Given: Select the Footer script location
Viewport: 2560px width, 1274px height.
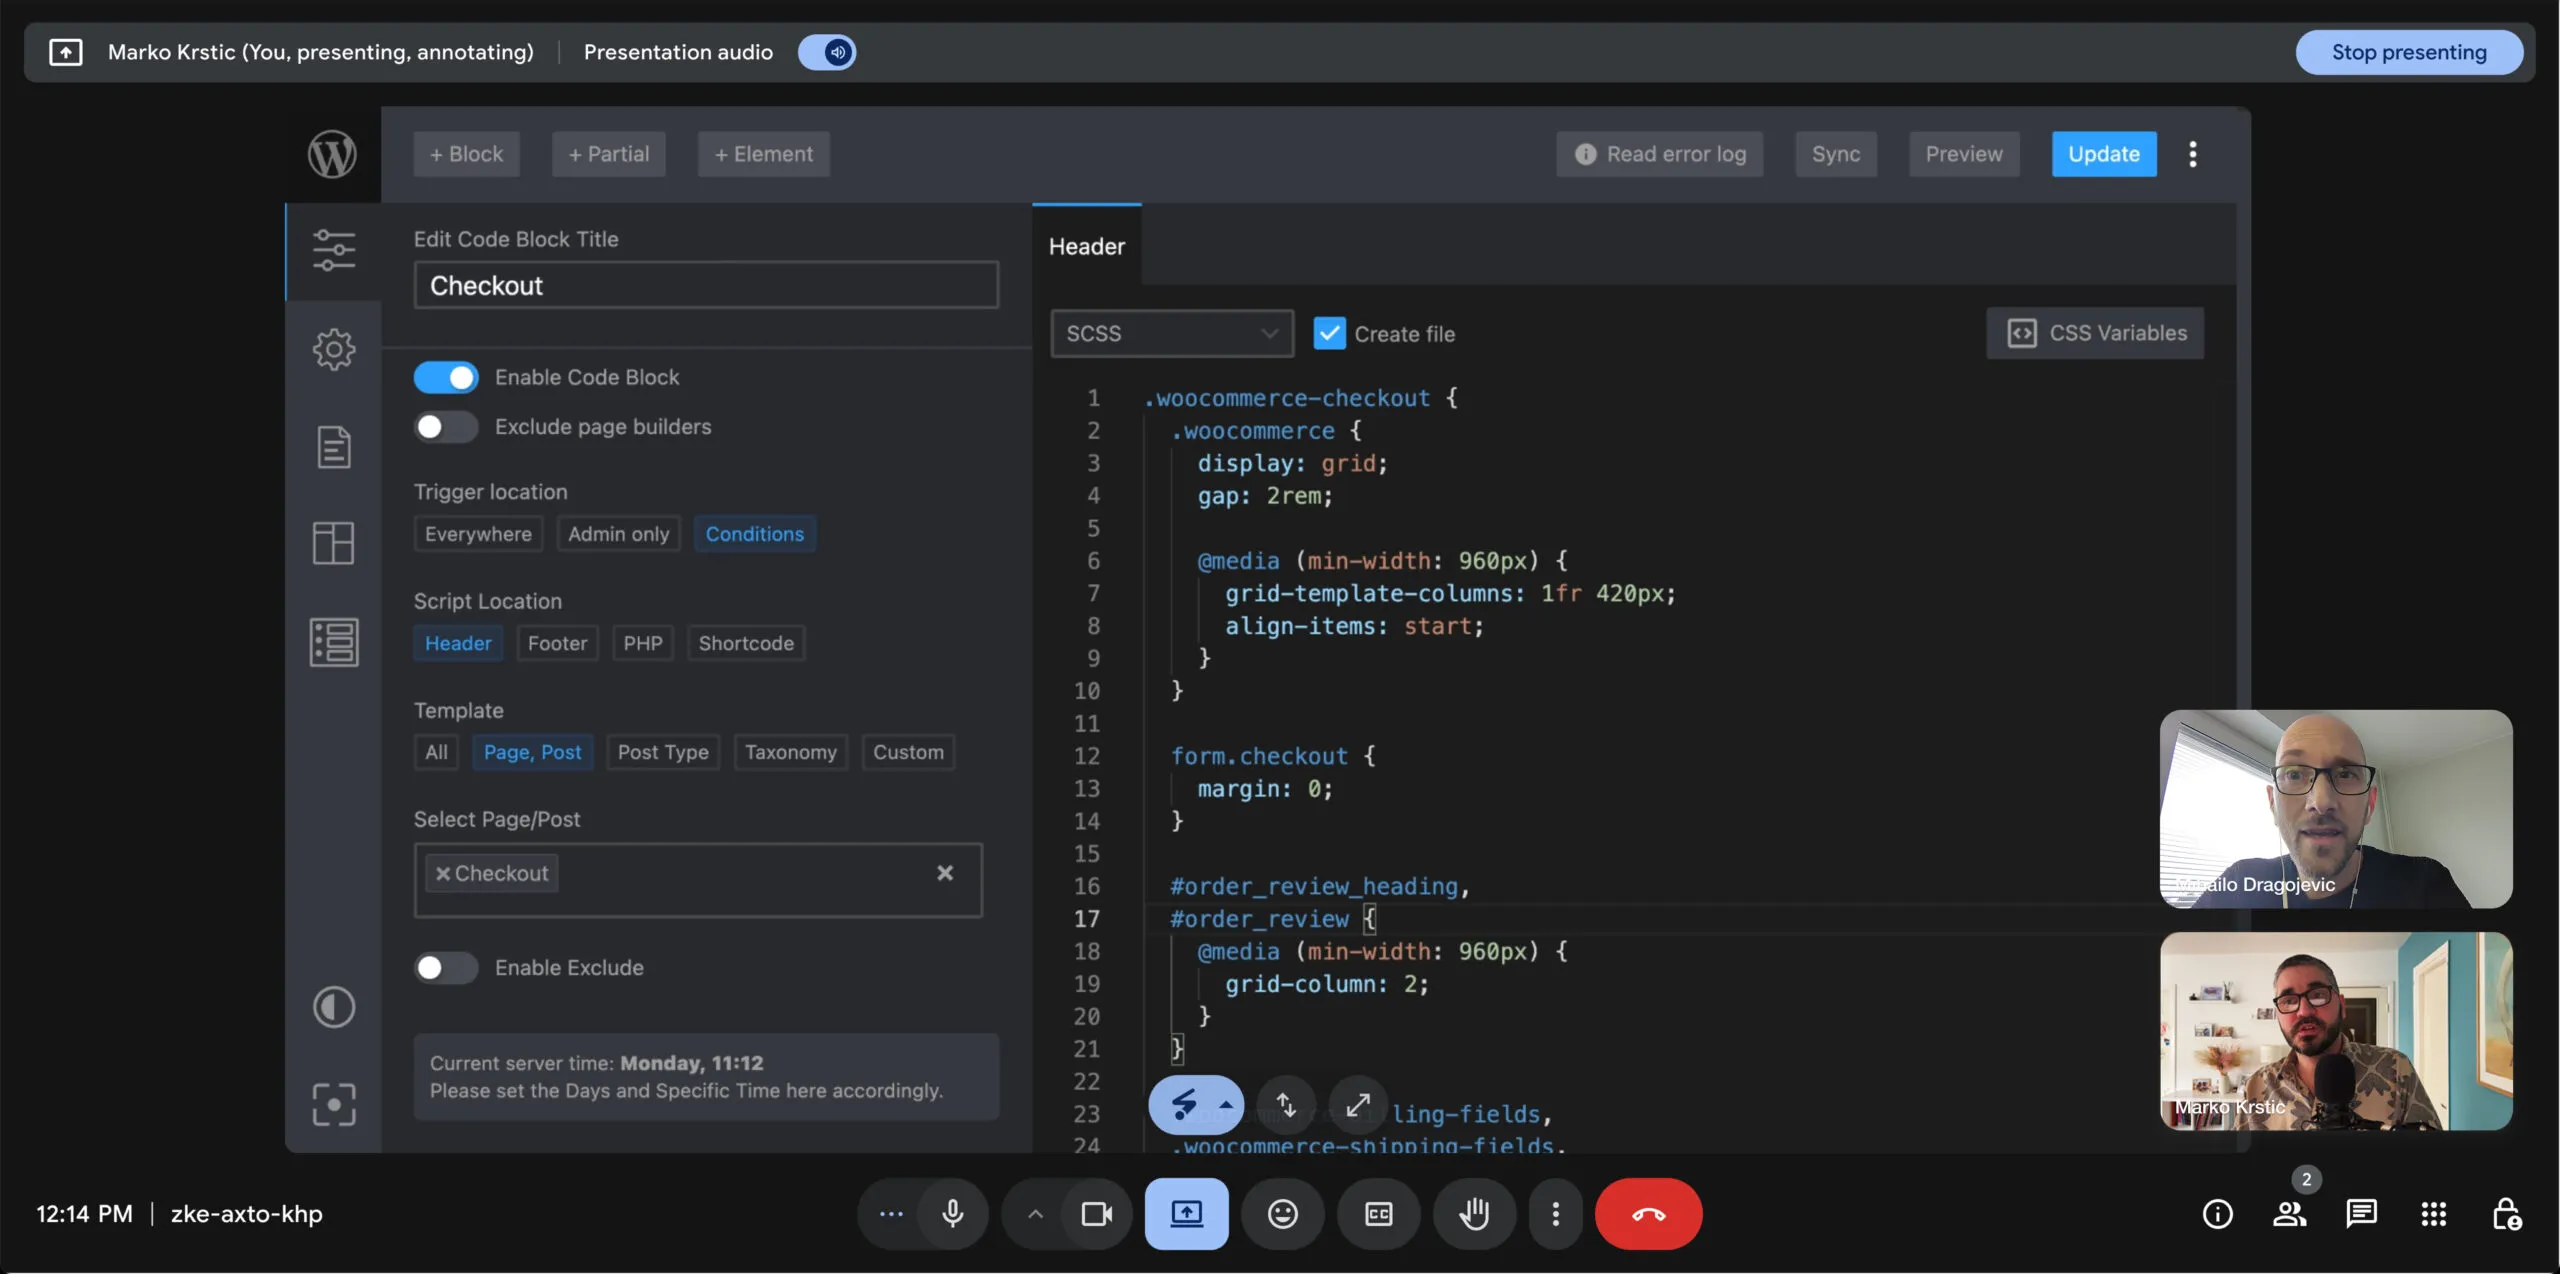Looking at the screenshot, I should click(557, 643).
